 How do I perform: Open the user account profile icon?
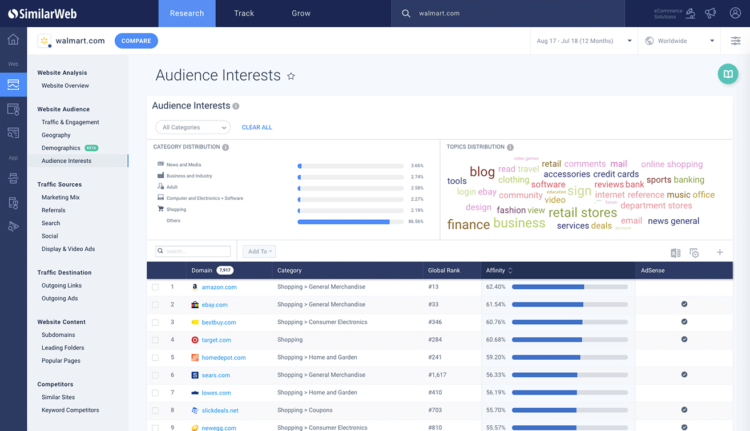click(x=735, y=13)
